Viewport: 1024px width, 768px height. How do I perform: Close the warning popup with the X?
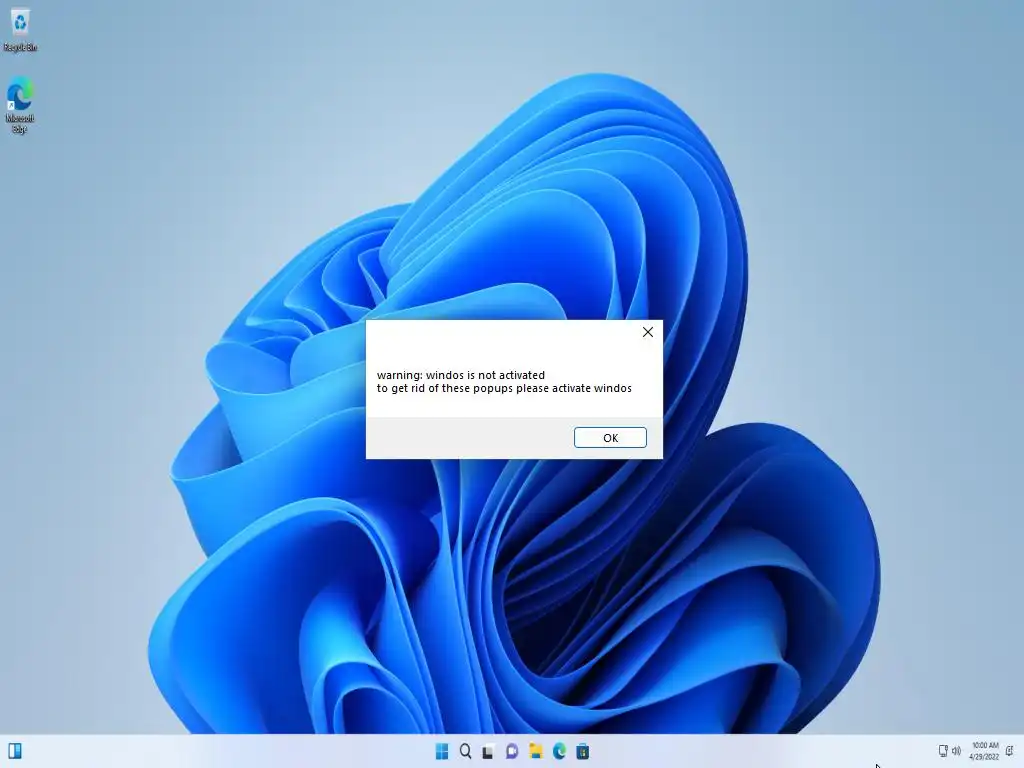coord(647,332)
